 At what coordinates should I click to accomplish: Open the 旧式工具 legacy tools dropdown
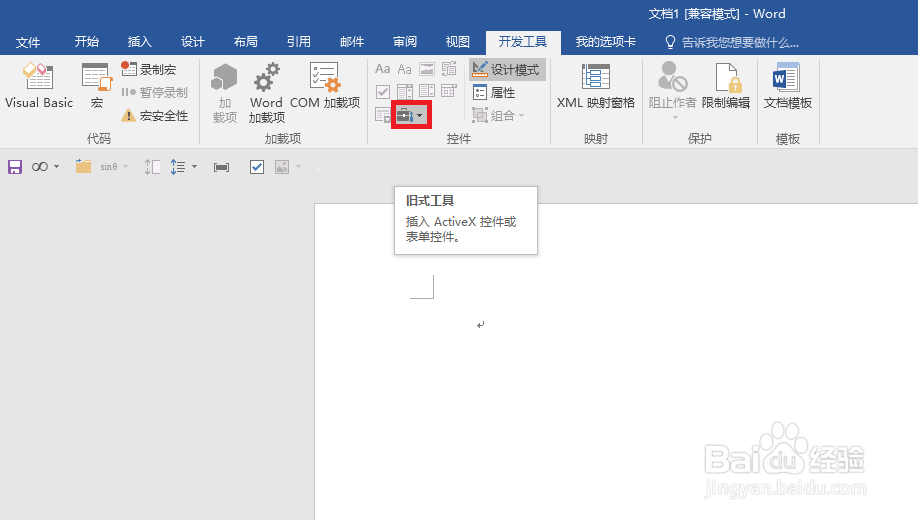(x=411, y=115)
